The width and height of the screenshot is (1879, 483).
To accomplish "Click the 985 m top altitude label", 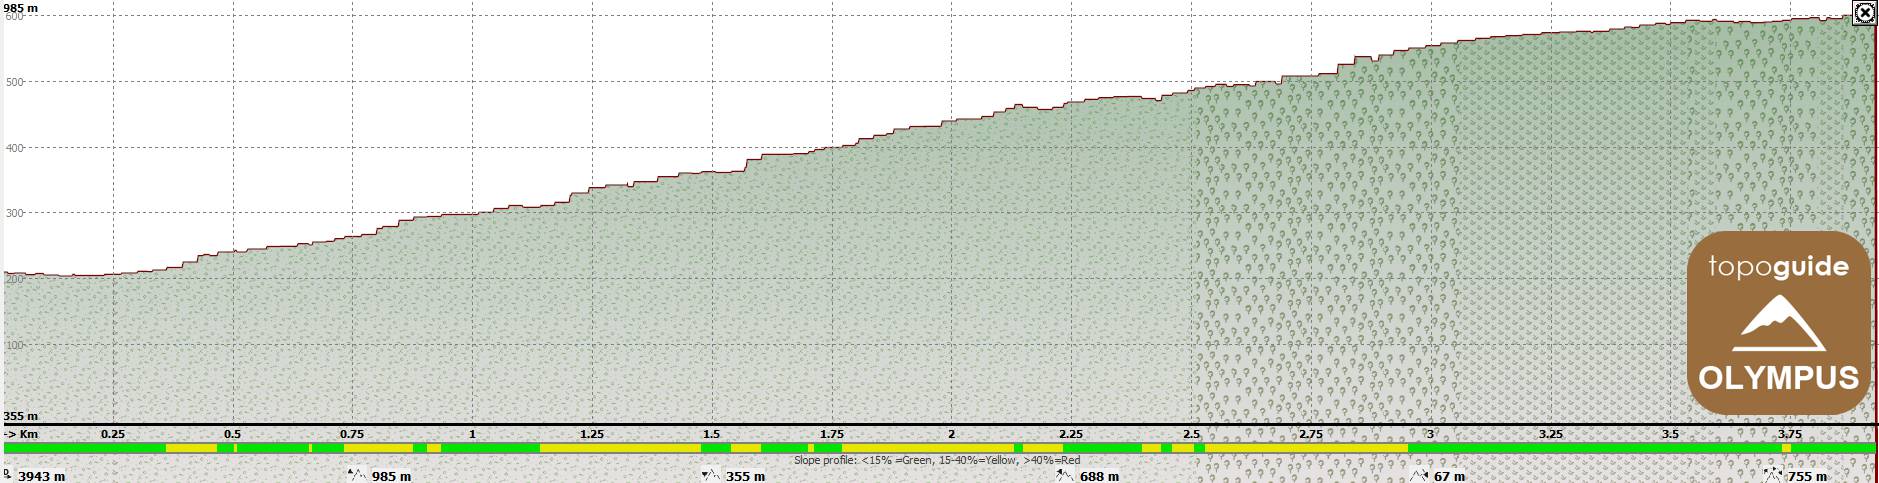I will (20, 7).
